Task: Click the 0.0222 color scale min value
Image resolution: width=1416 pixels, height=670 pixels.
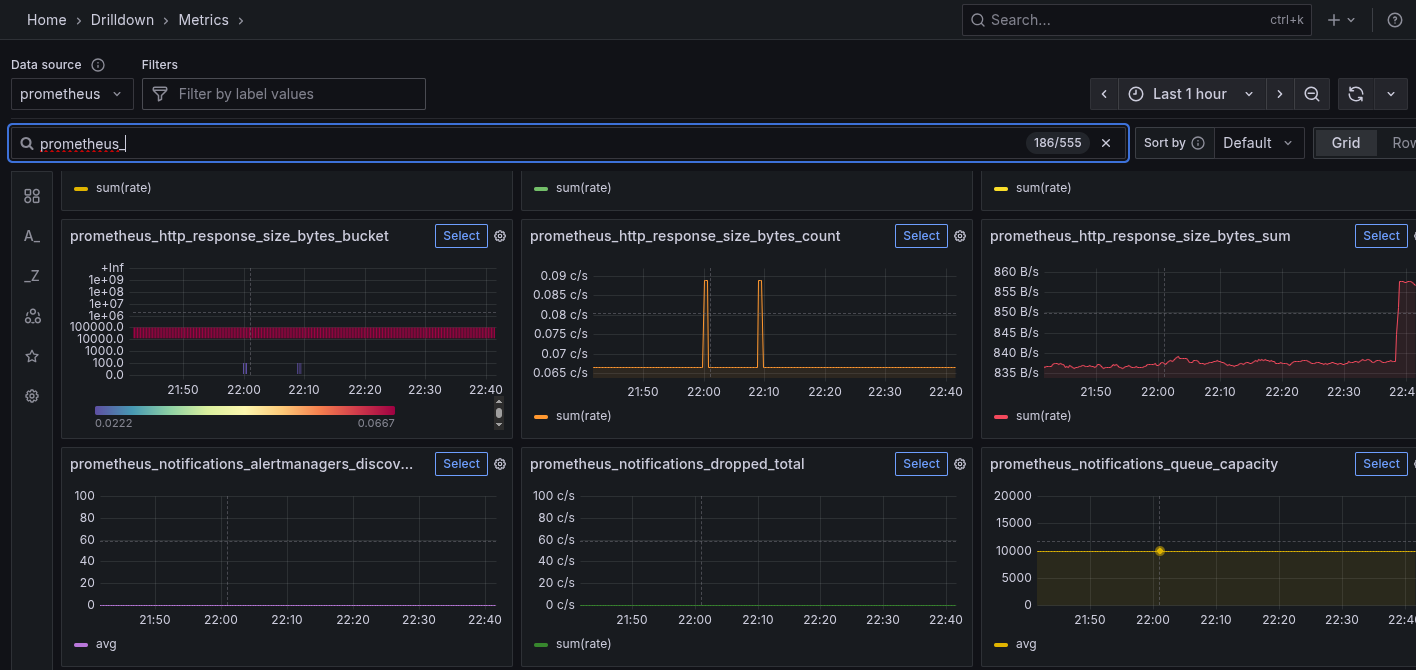Action: (114, 423)
